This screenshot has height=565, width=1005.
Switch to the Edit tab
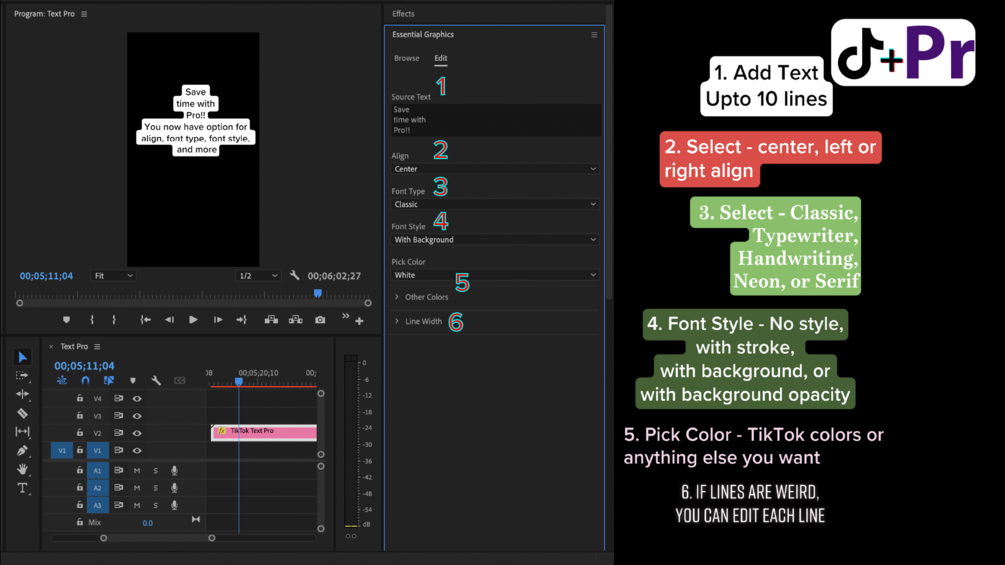441,58
